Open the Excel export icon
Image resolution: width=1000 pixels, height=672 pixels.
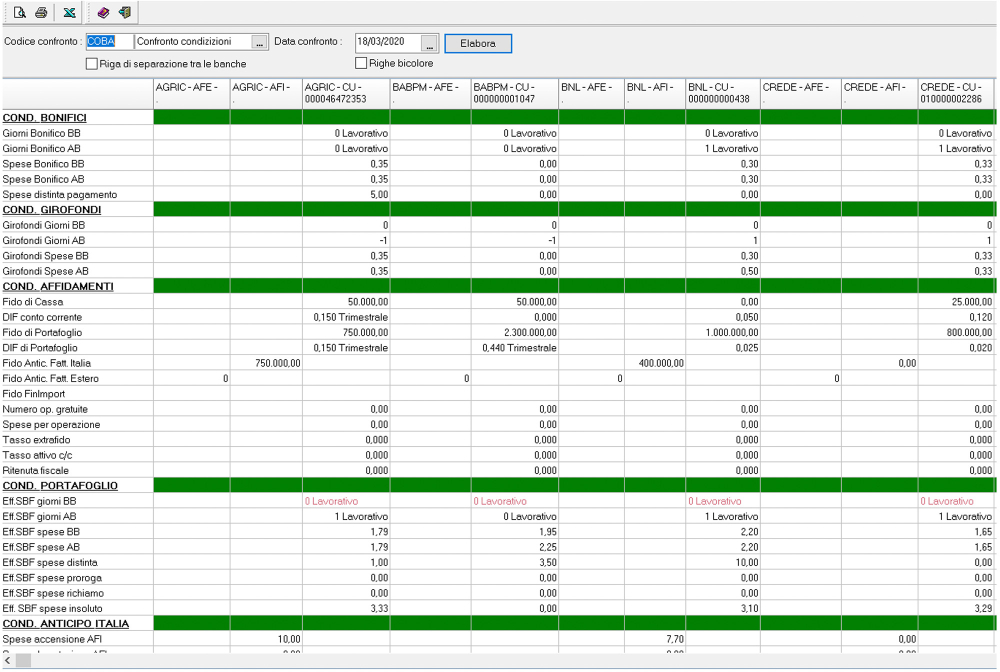pos(68,12)
